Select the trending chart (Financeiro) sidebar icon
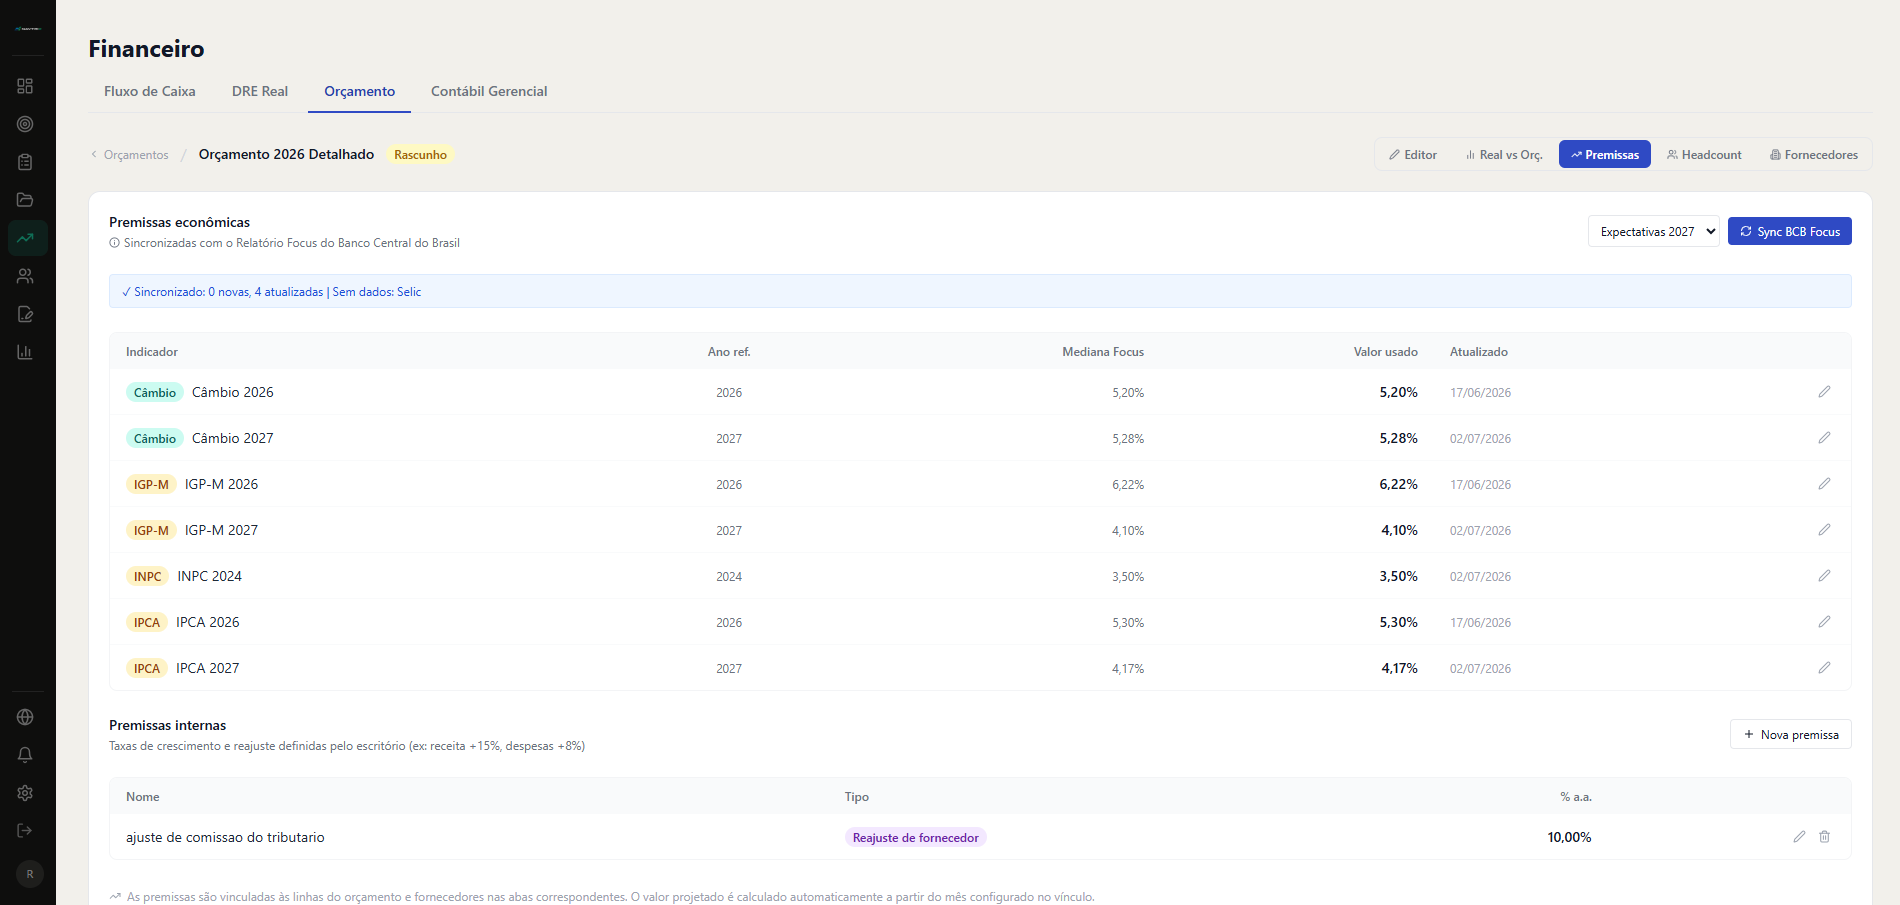This screenshot has width=1900, height=905. point(27,238)
